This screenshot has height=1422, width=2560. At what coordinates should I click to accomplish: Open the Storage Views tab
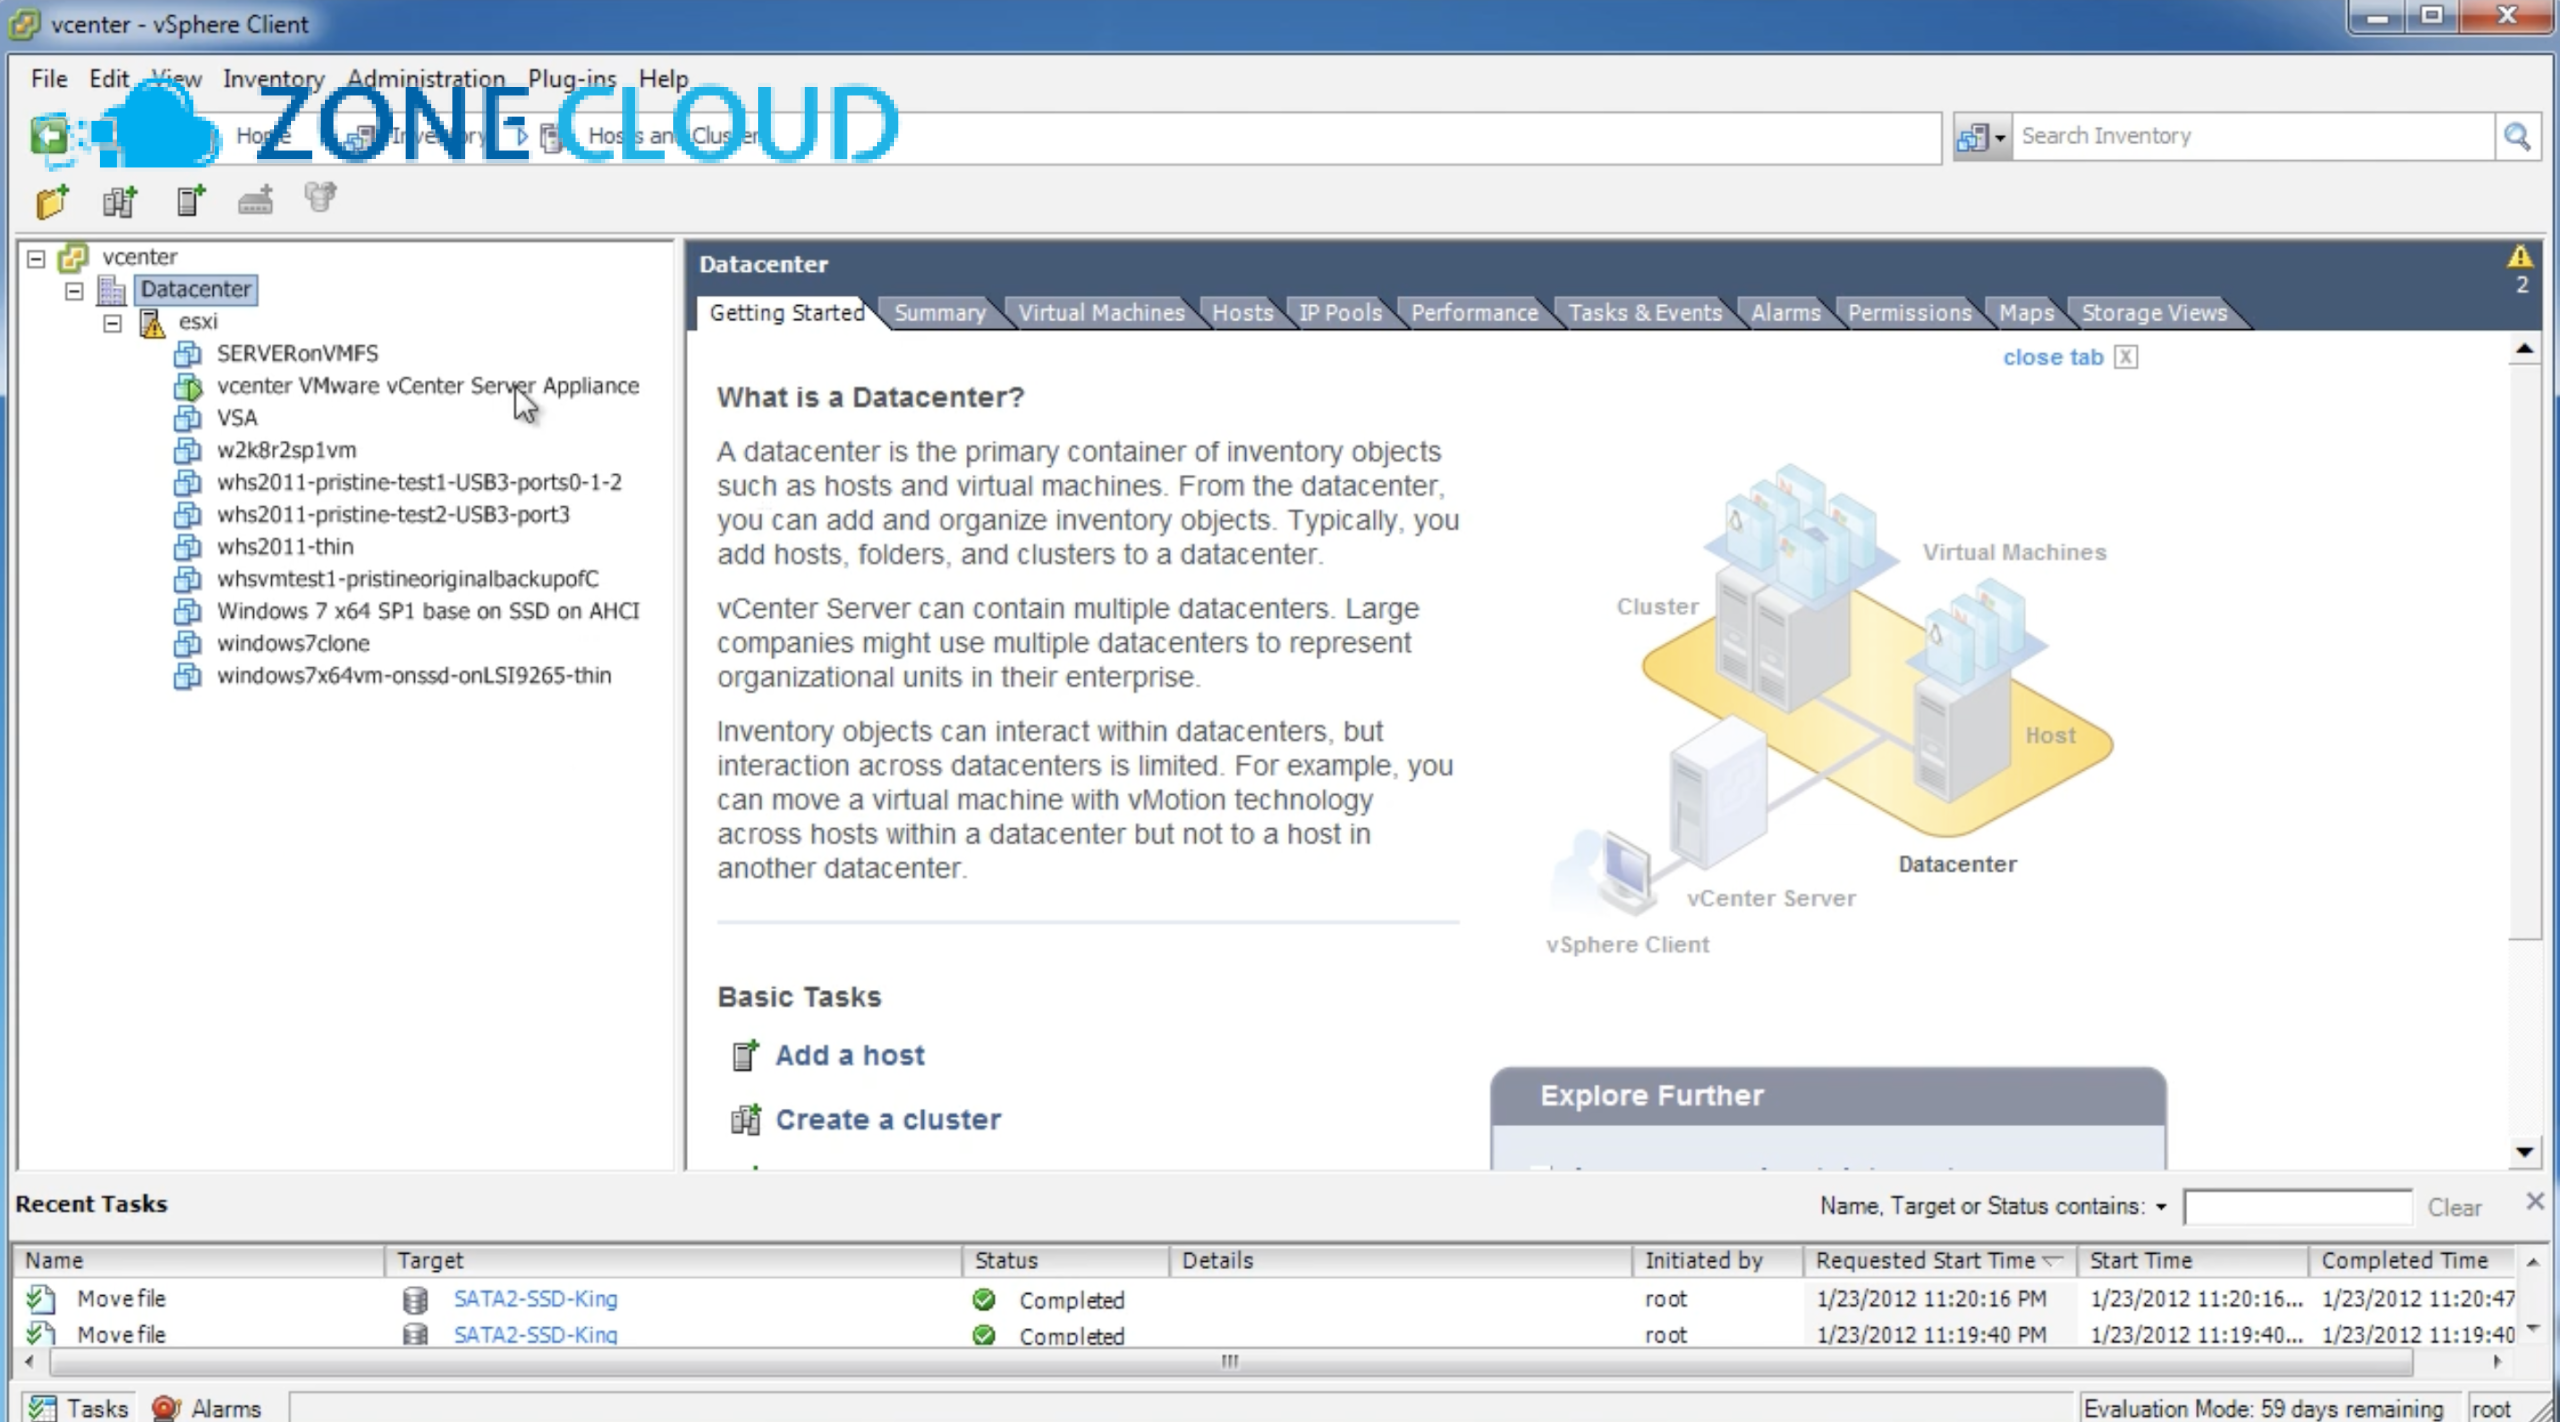(x=2154, y=313)
